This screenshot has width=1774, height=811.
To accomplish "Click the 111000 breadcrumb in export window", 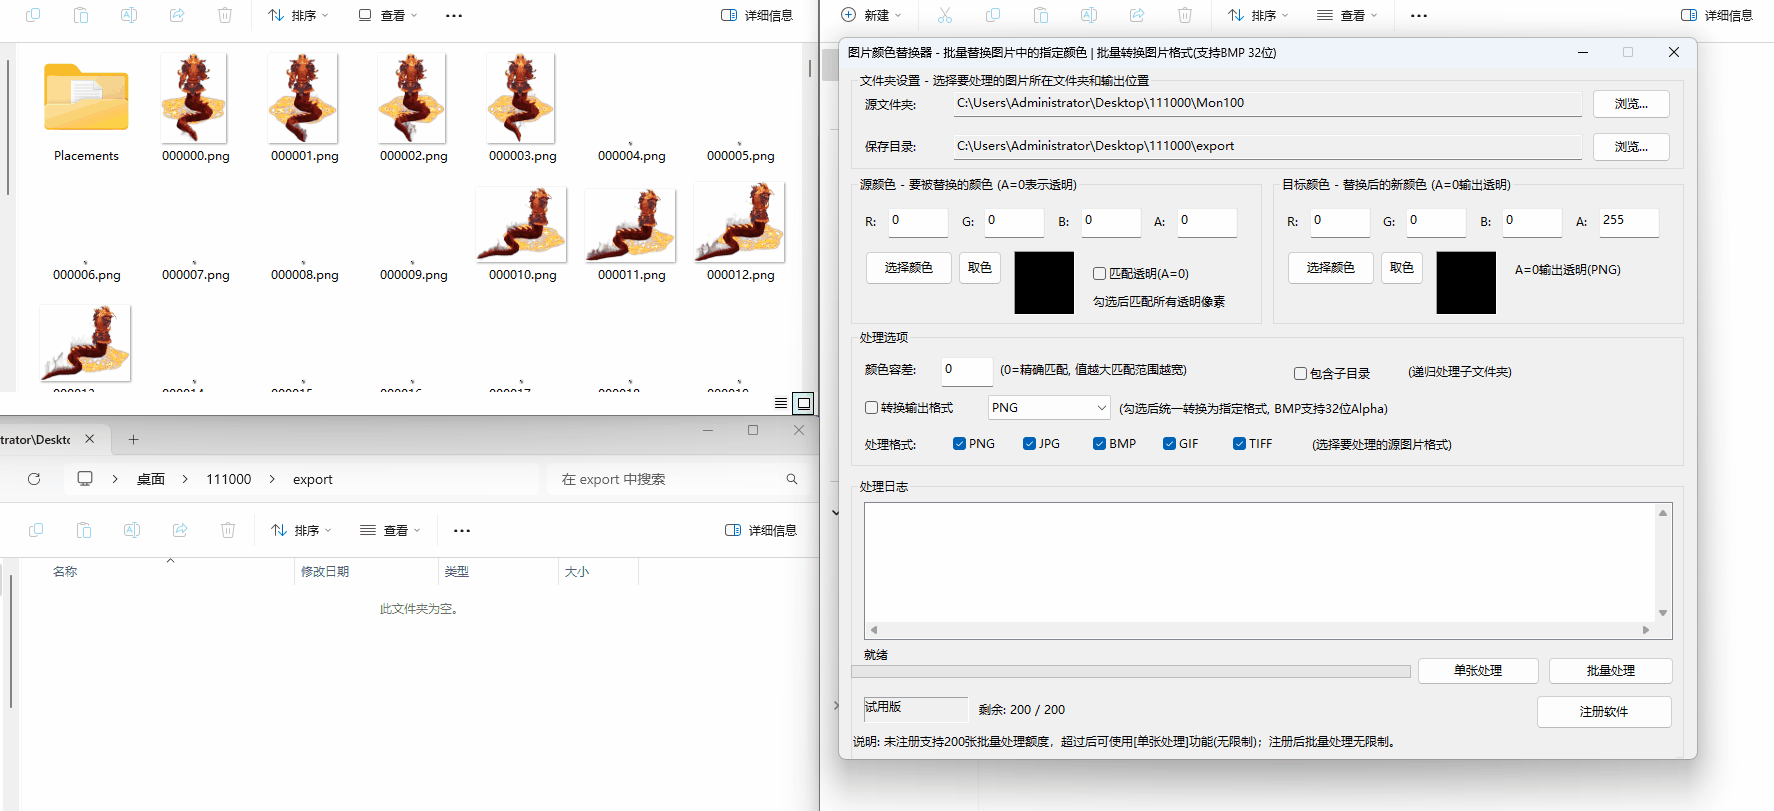I will (x=229, y=479).
